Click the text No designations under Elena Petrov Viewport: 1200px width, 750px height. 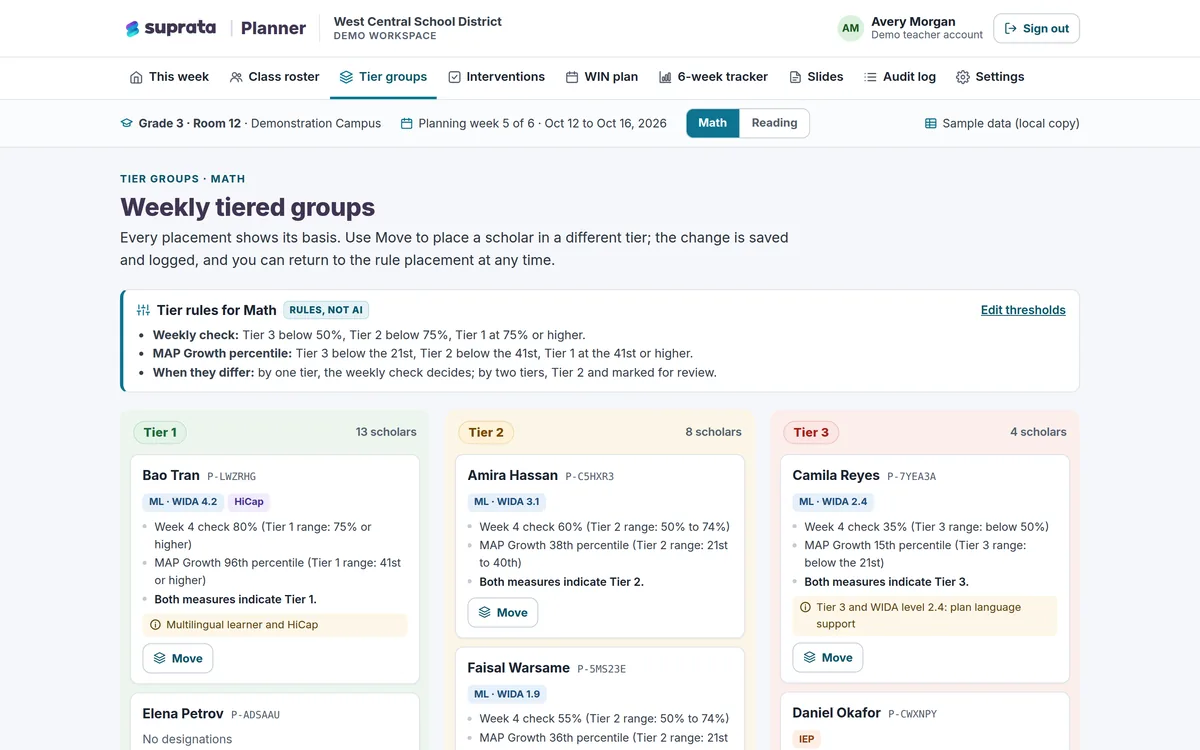point(187,739)
